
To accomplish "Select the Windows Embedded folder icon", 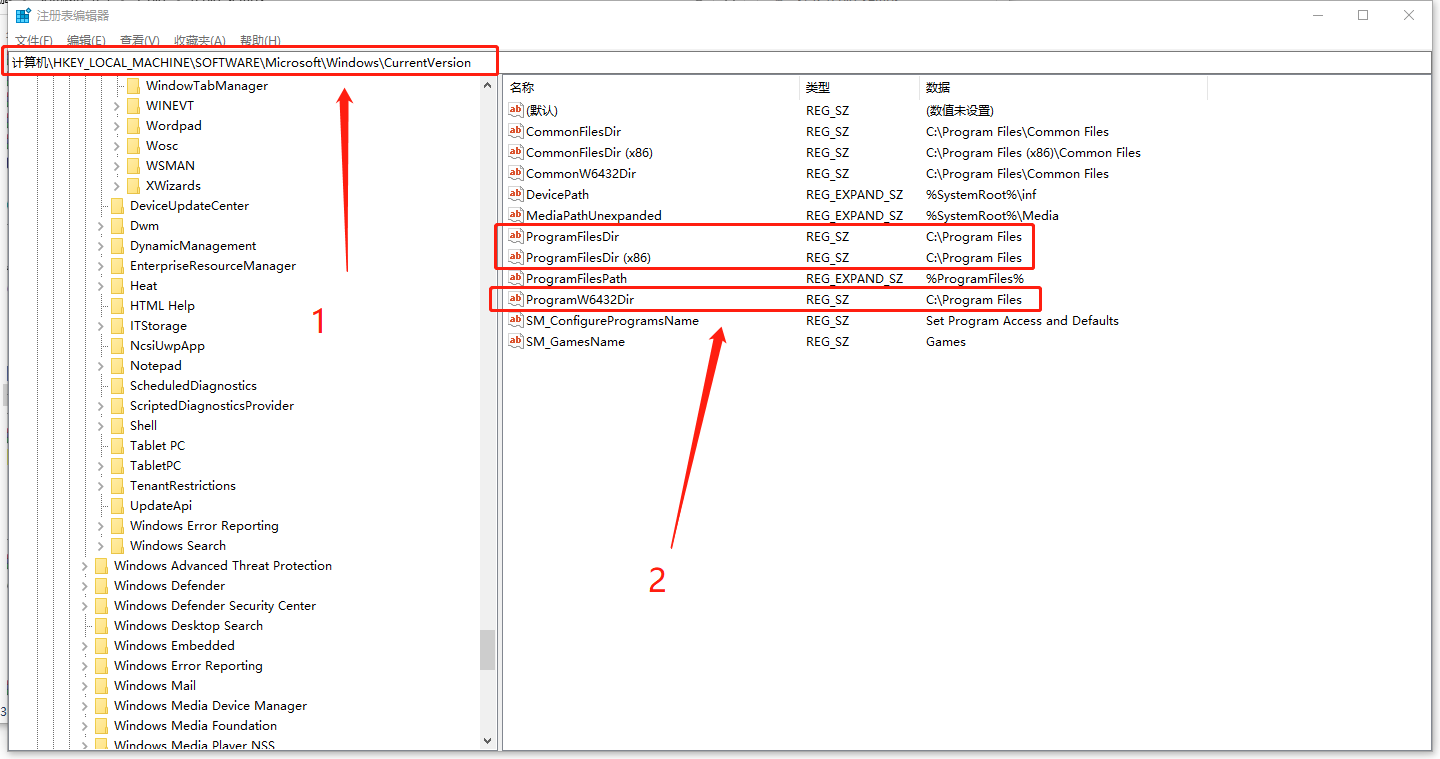I will click(101, 646).
